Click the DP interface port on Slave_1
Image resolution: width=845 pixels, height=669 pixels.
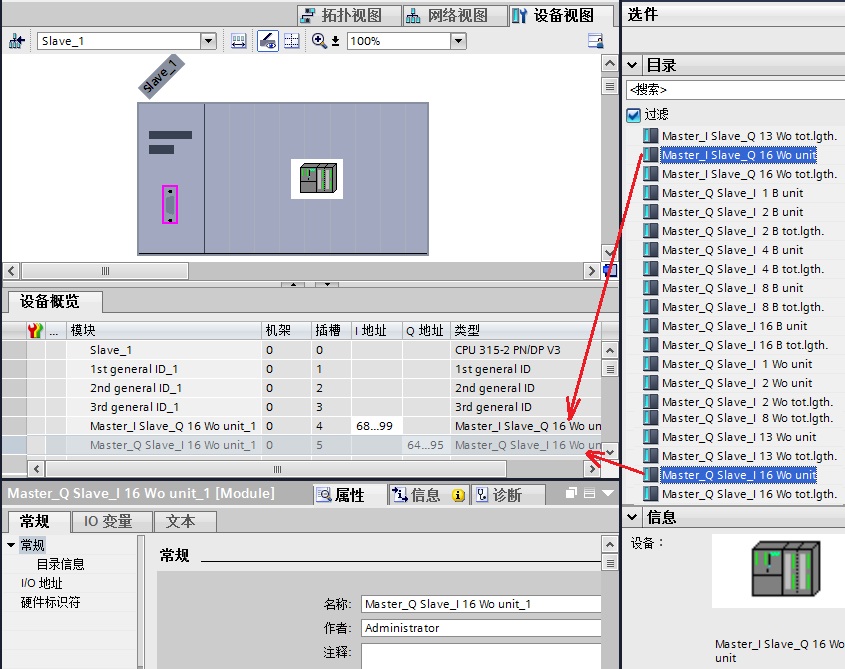[170, 204]
